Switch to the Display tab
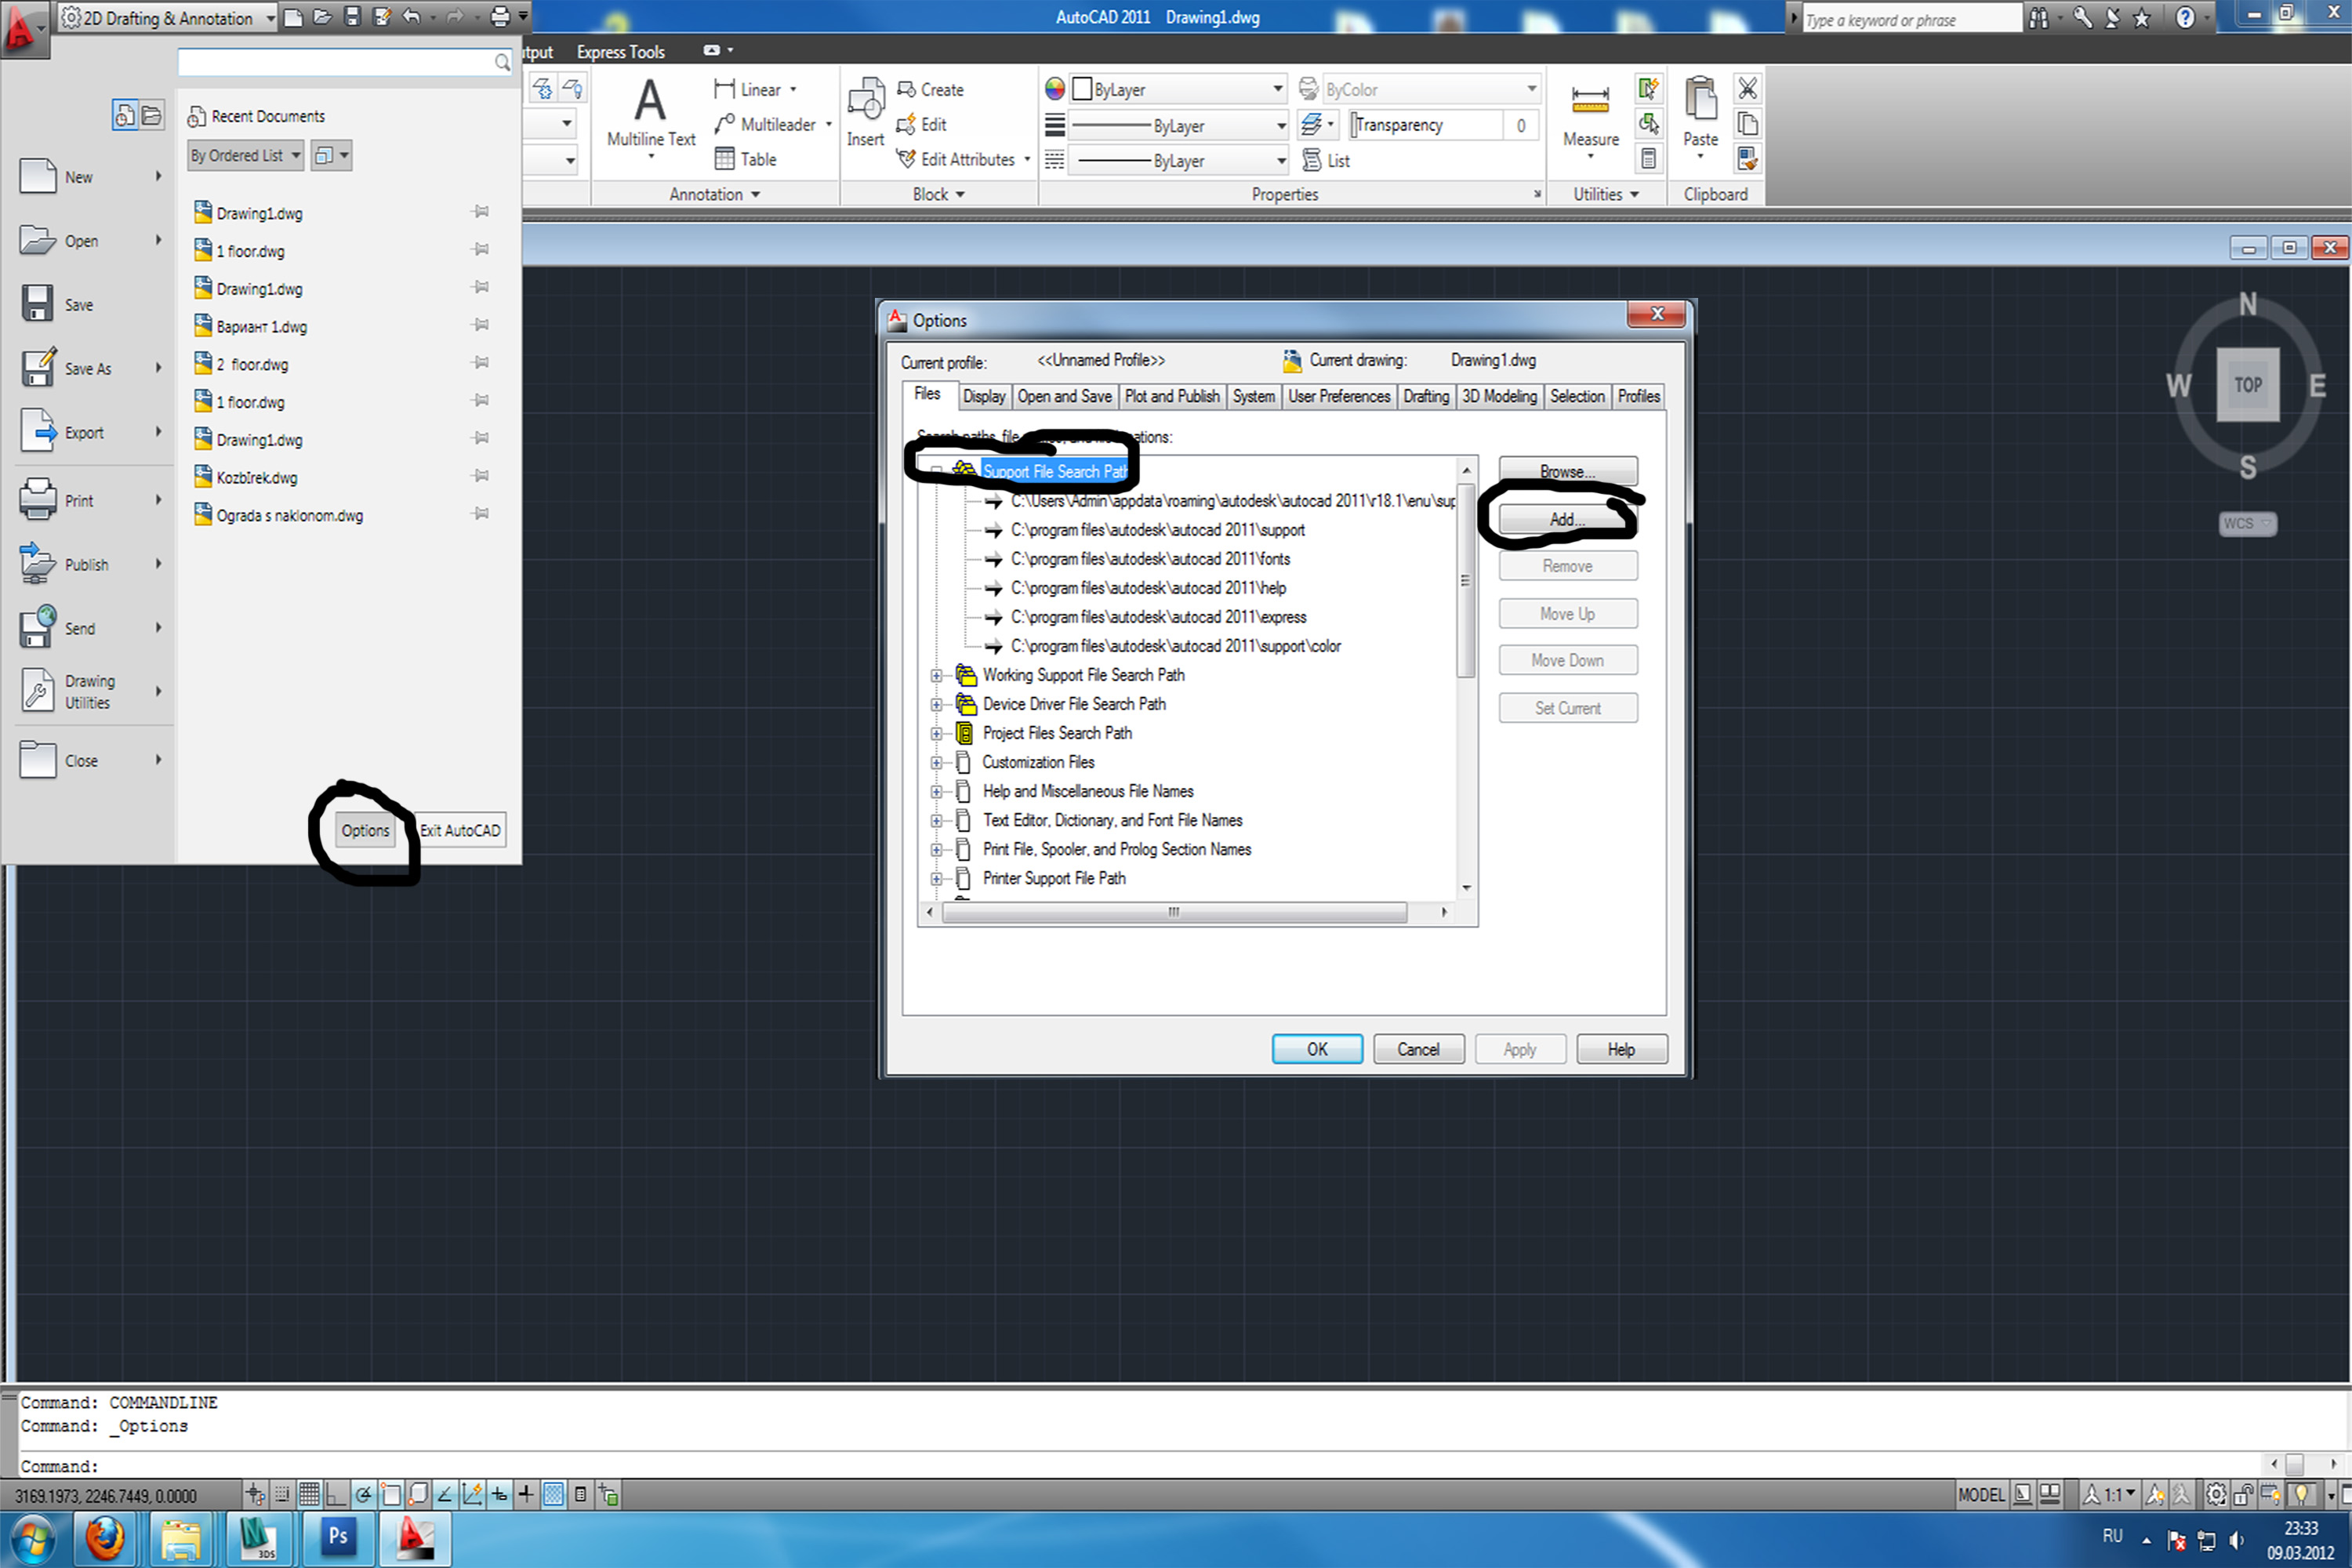The image size is (2352, 1568). pos(983,396)
